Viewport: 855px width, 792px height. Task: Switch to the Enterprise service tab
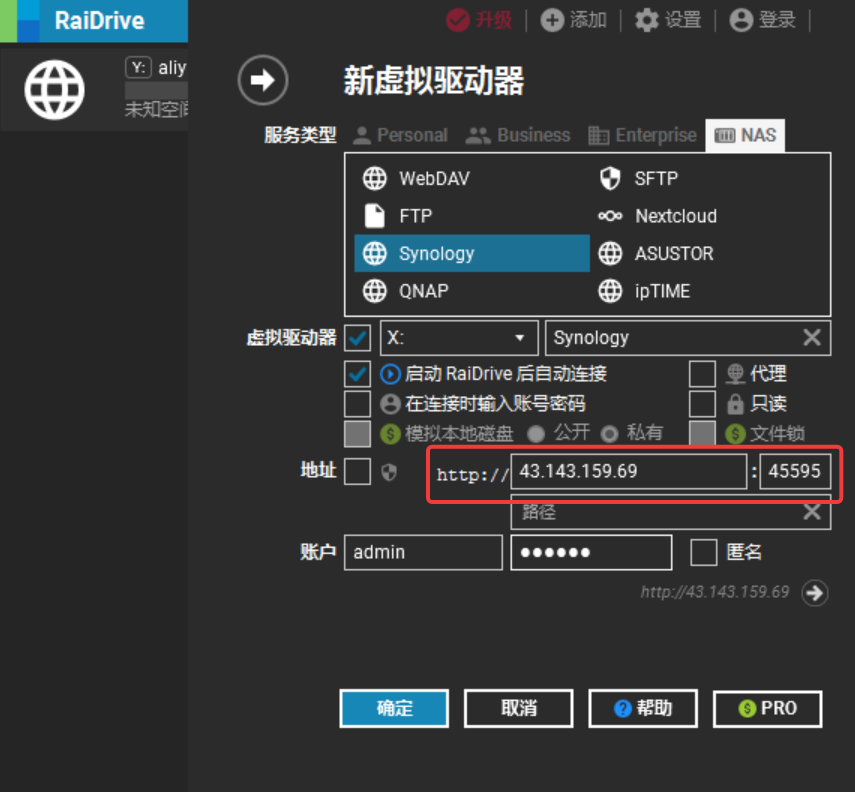642,135
